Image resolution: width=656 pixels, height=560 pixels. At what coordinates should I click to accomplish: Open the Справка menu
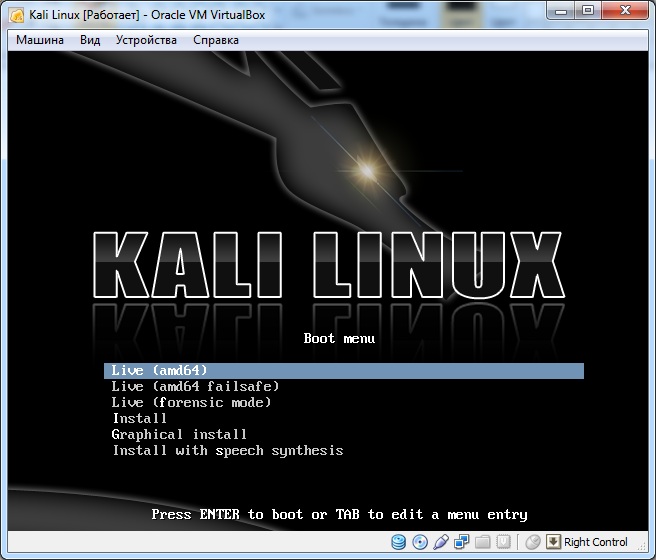tap(216, 40)
